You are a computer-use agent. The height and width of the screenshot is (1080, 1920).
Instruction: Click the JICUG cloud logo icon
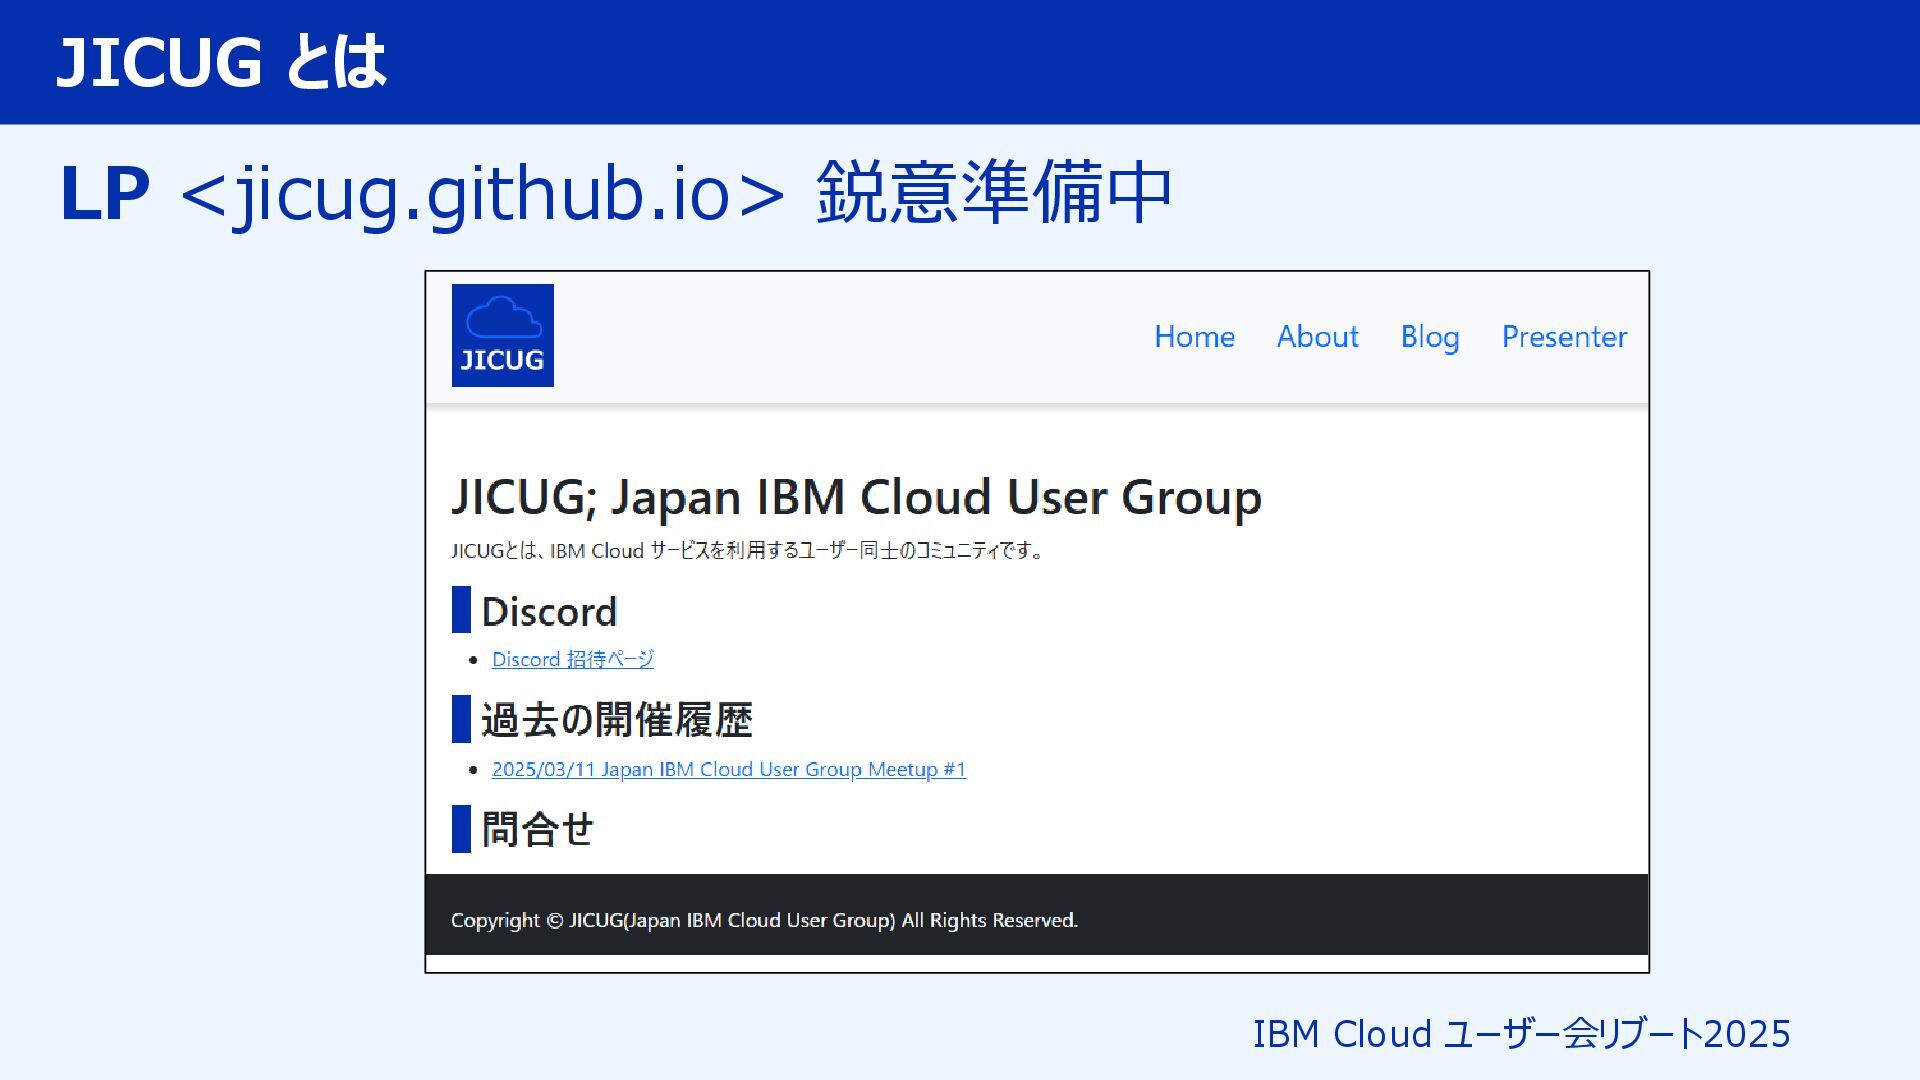[502, 335]
